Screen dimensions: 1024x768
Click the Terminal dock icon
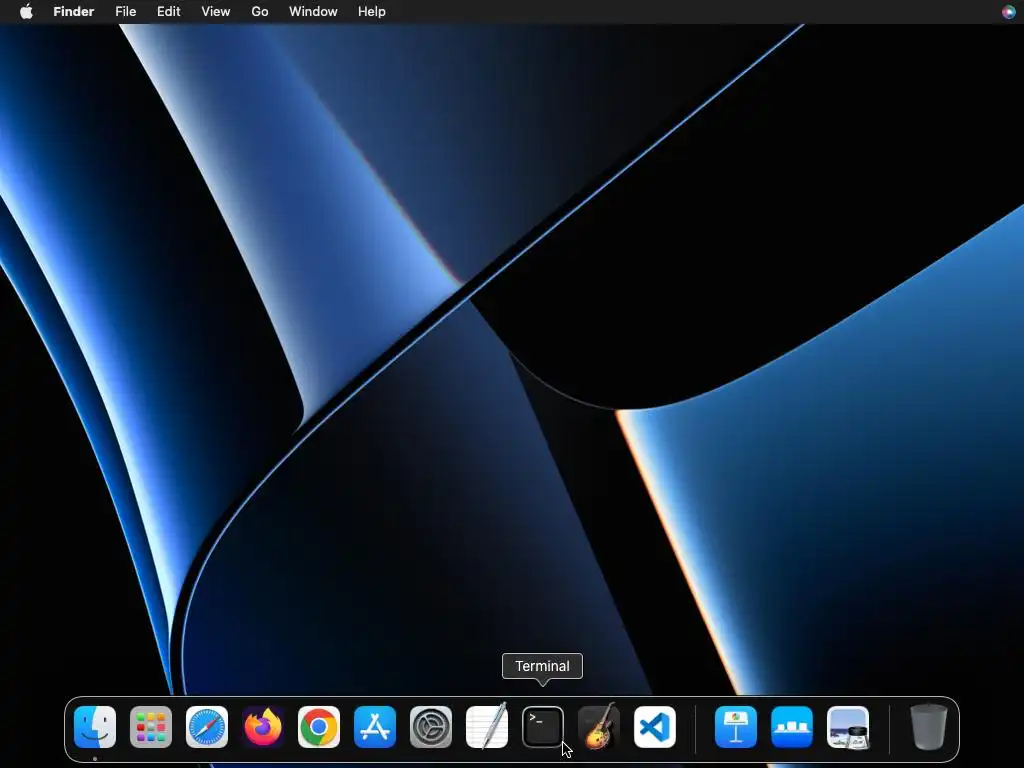543,727
